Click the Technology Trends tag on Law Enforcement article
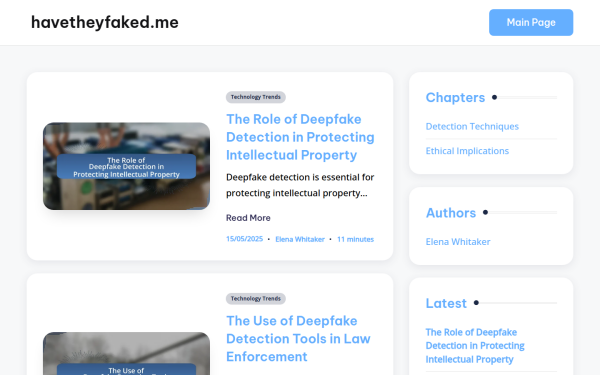 [x=256, y=298]
